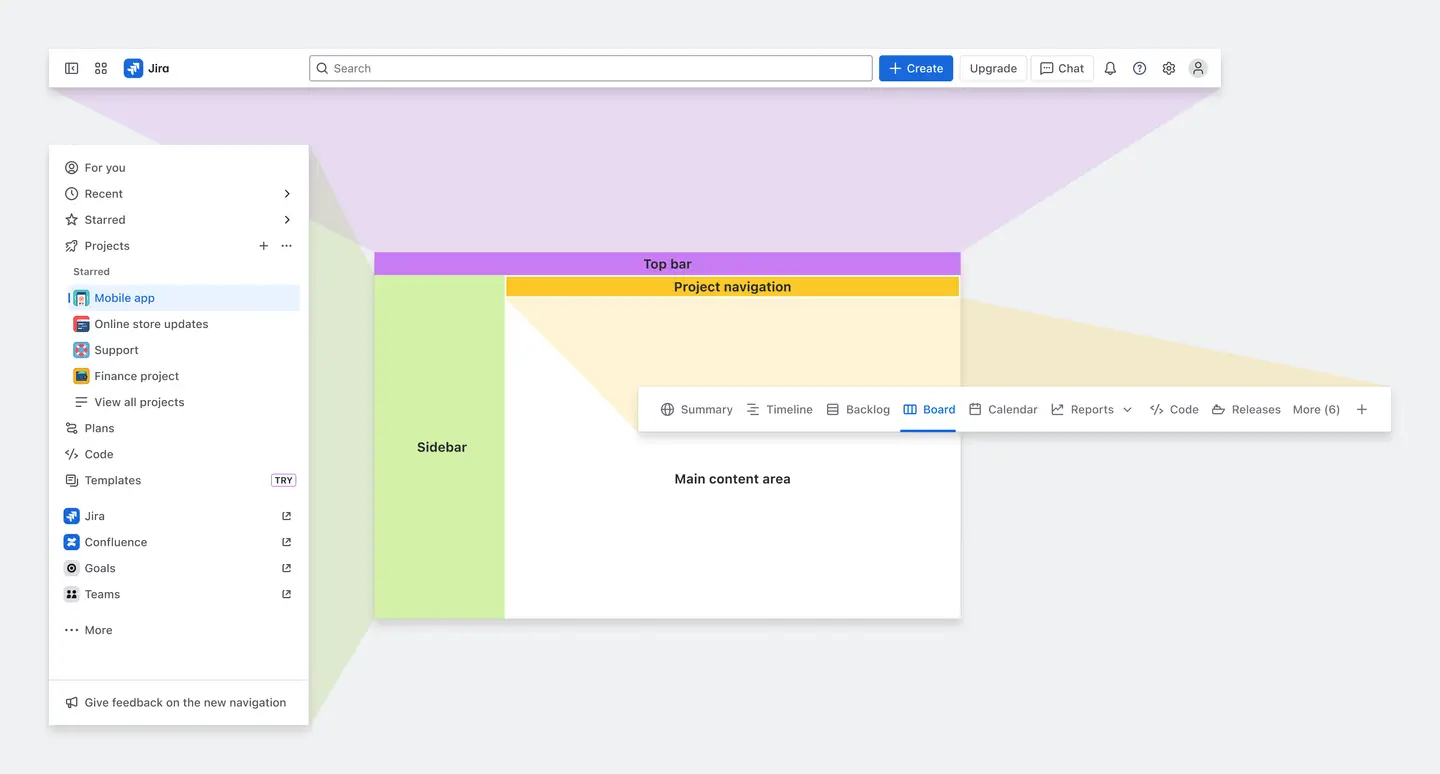This screenshot has height=774, width=1440.
Task: Add a project with the plus icon
Action: 263,245
